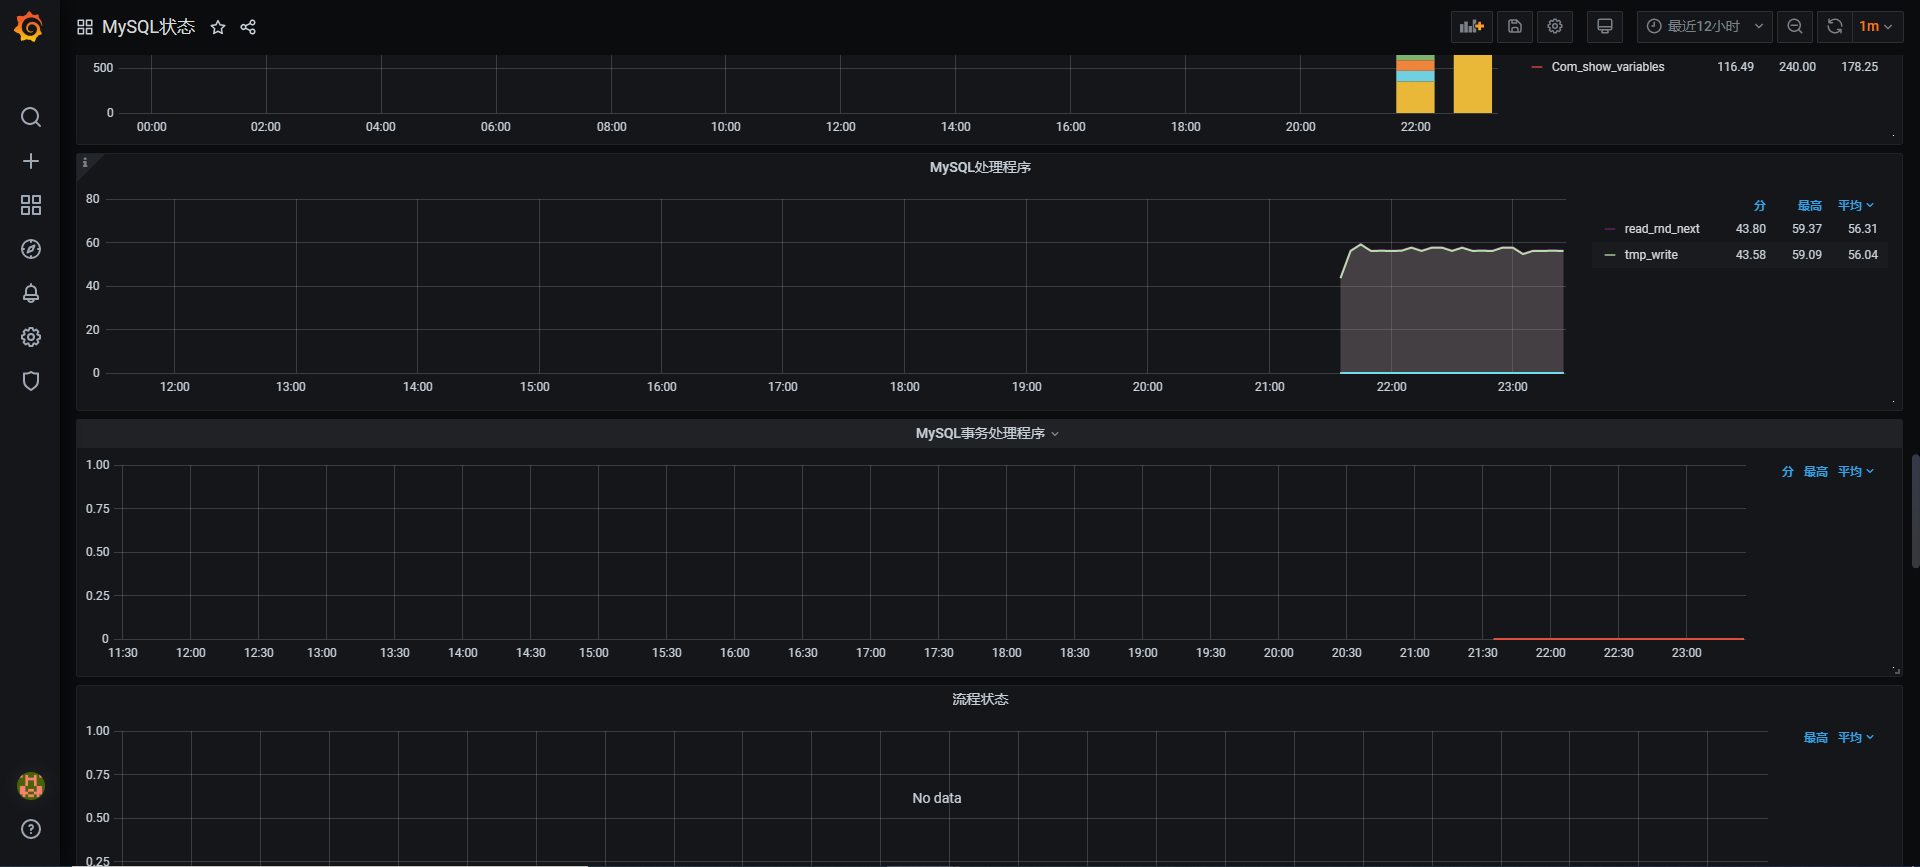1920x867 pixels.
Task: Click the Add panel icon
Action: (1471, 27)
